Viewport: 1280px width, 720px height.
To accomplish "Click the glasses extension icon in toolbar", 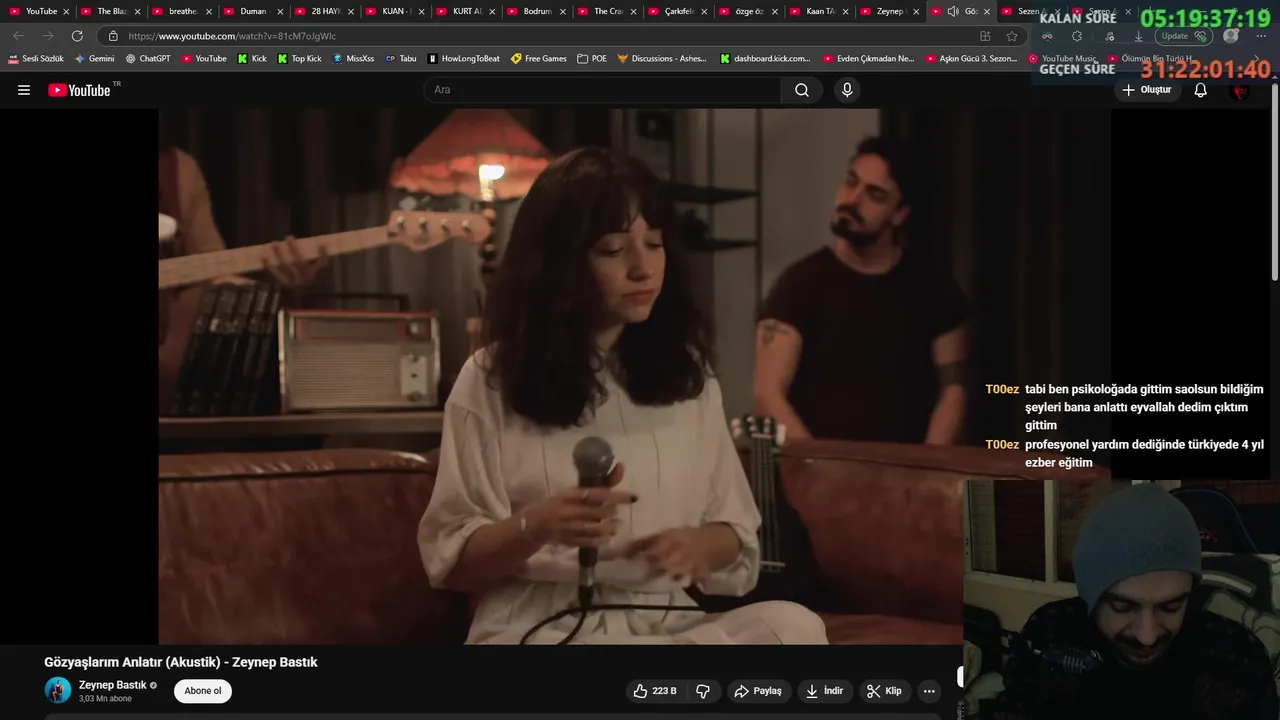I will pyautogui.click(x=1047, y=36).
